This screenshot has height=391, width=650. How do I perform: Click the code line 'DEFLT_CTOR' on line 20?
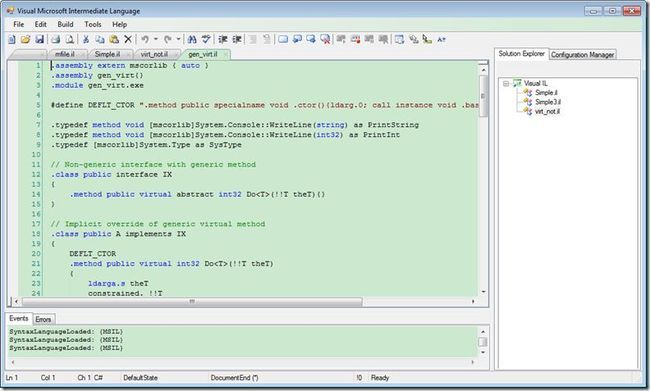[x=92, y=254]
